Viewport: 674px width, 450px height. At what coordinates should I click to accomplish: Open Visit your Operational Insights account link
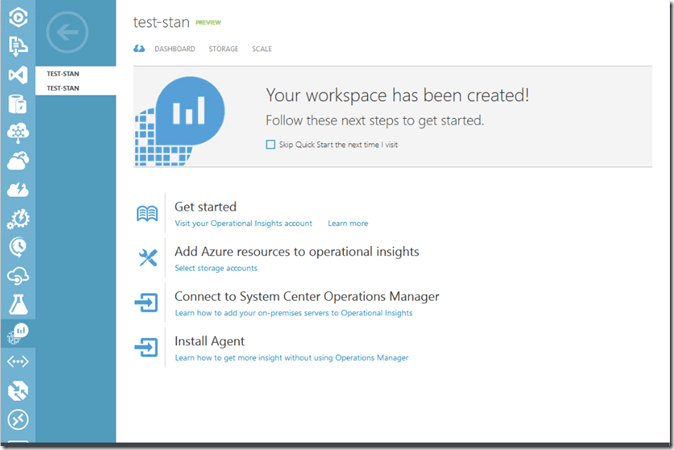point(243,224)
